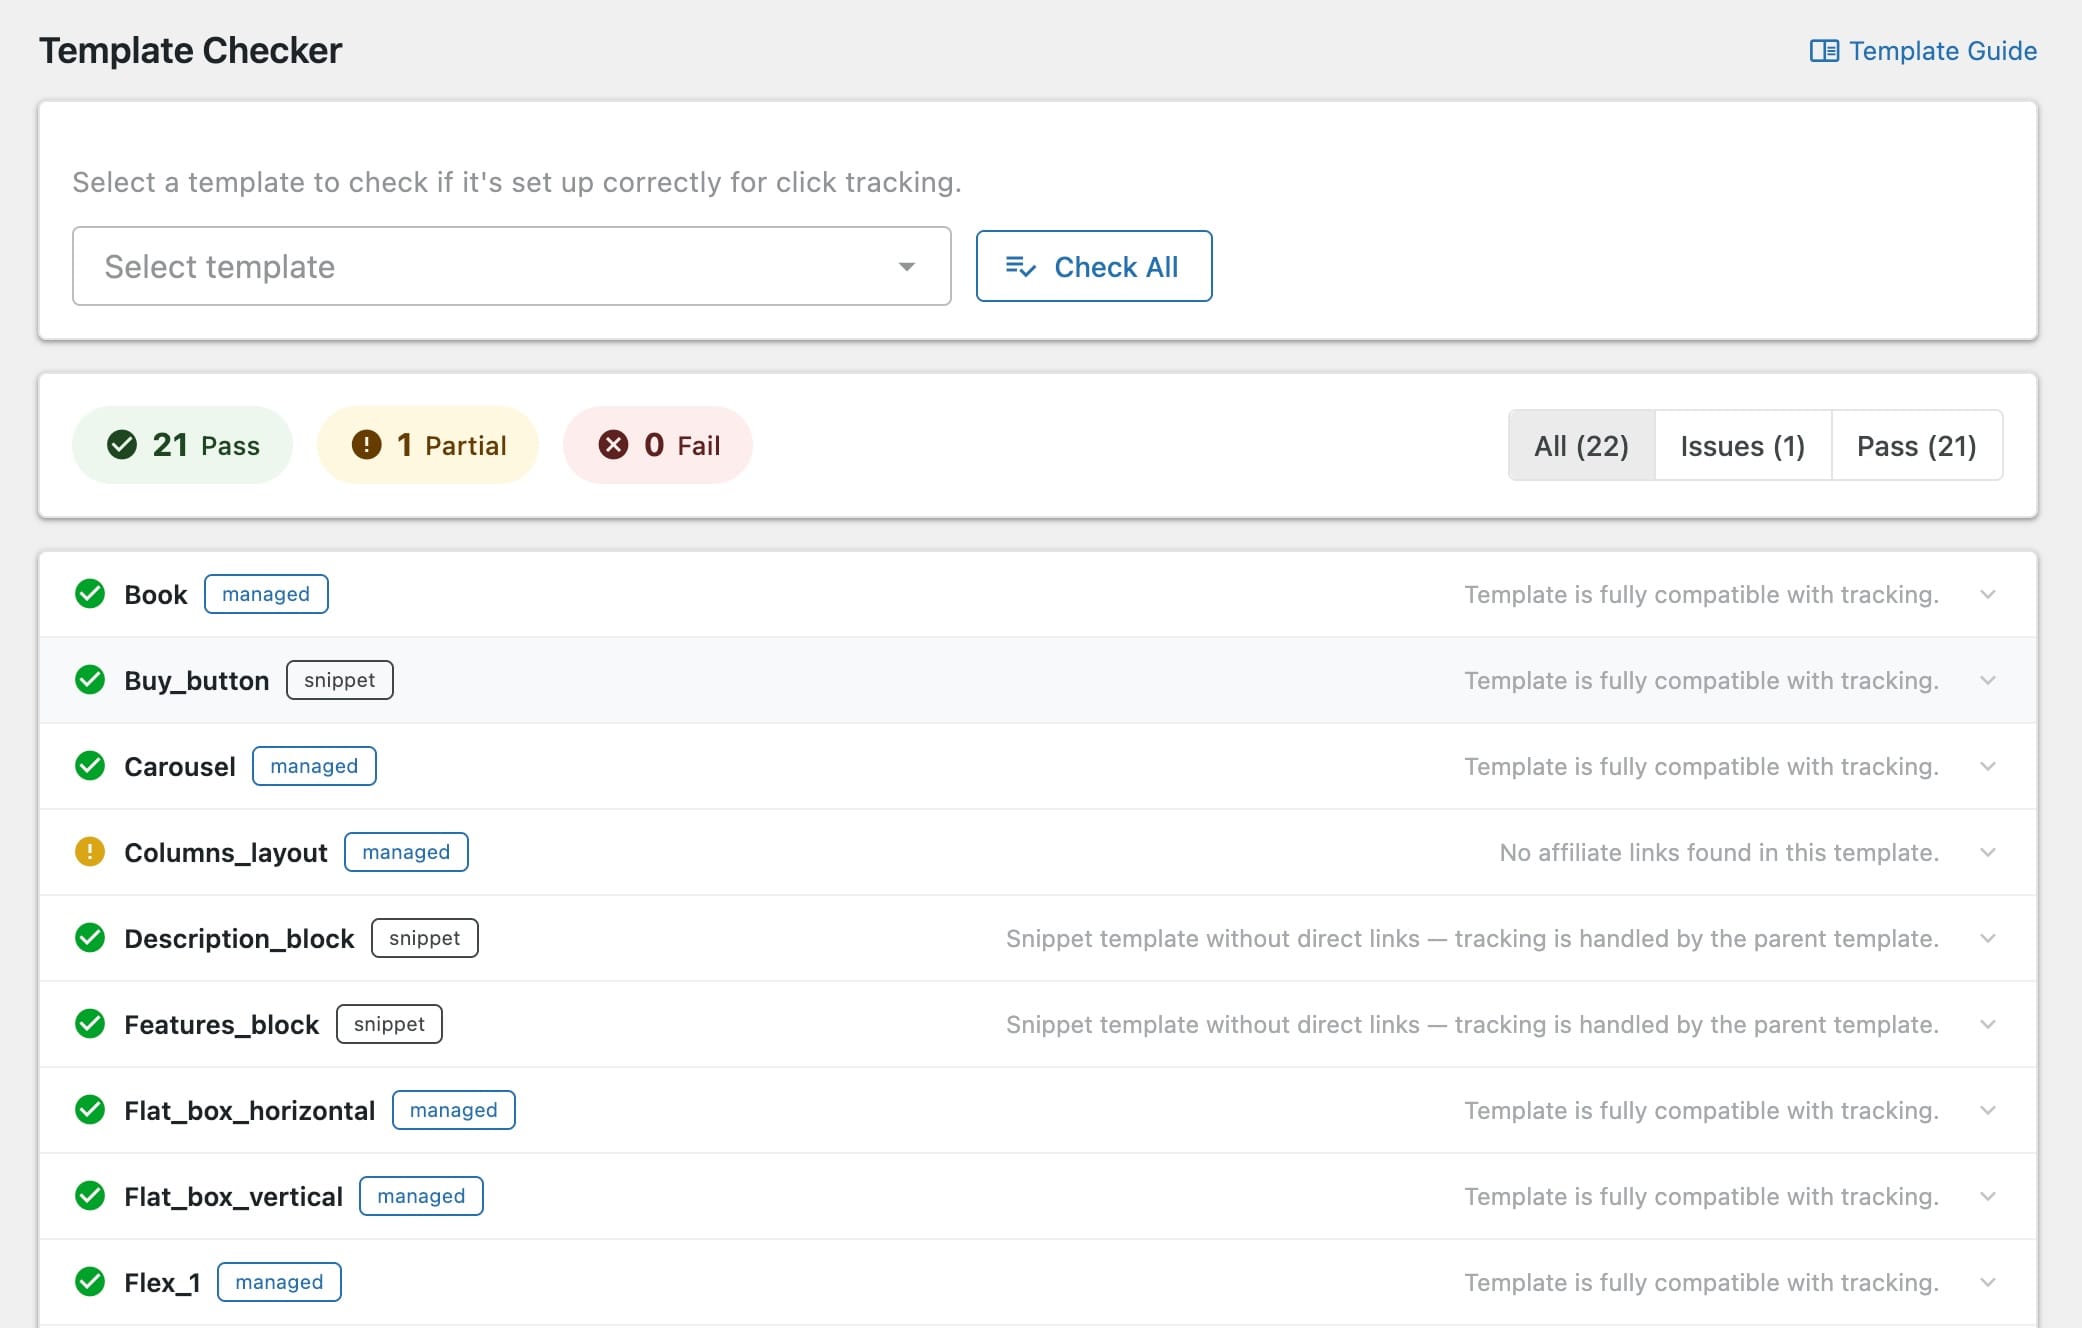Open the Select template dropdown
The width and height of the screenshot is (2082, 1328).
[x=511, y=266]
